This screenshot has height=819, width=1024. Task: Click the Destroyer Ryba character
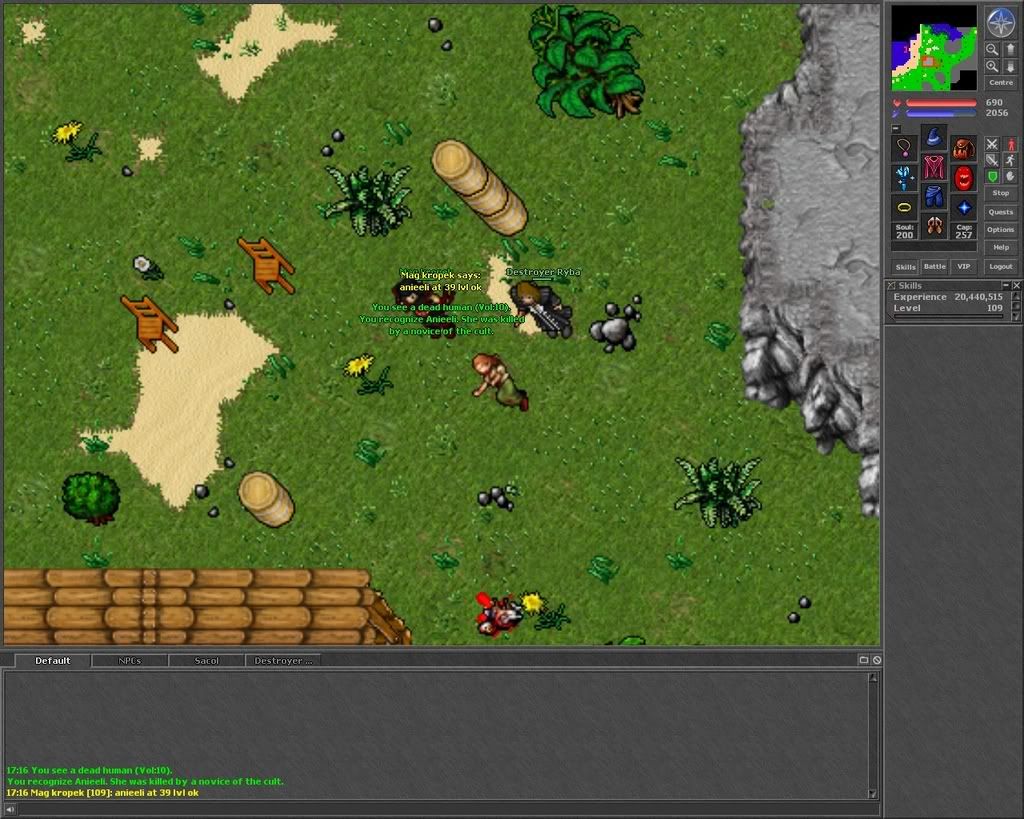pos(542,308)
